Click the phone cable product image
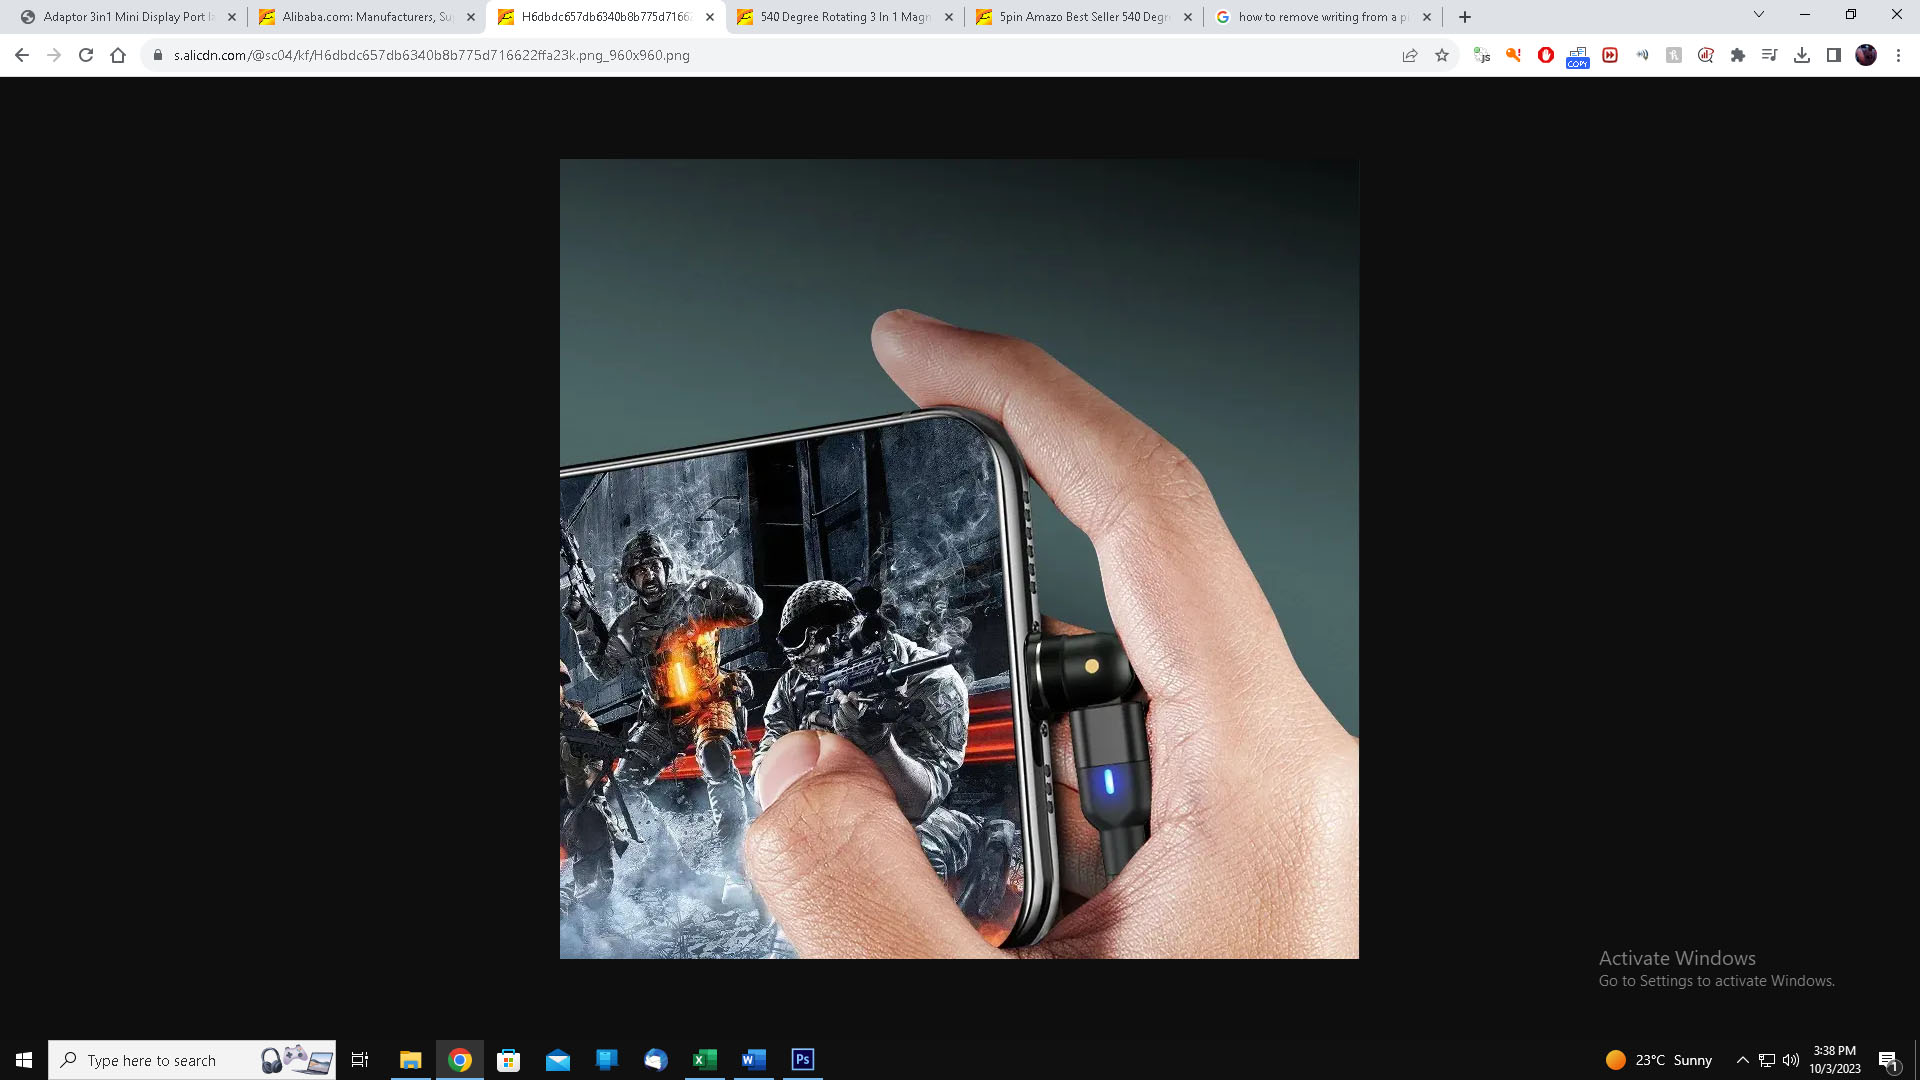The width and height of the screenshot is (1920, 1080). click(x=959, y=559)
